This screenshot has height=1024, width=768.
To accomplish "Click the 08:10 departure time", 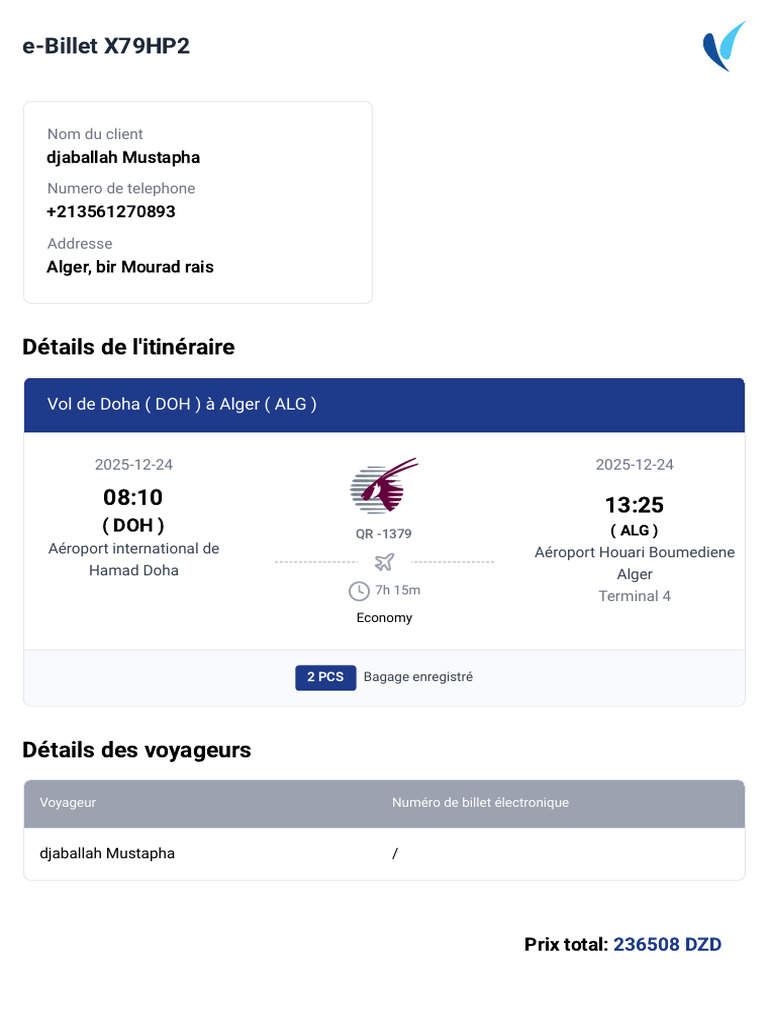I will click(x=133, y=498).
